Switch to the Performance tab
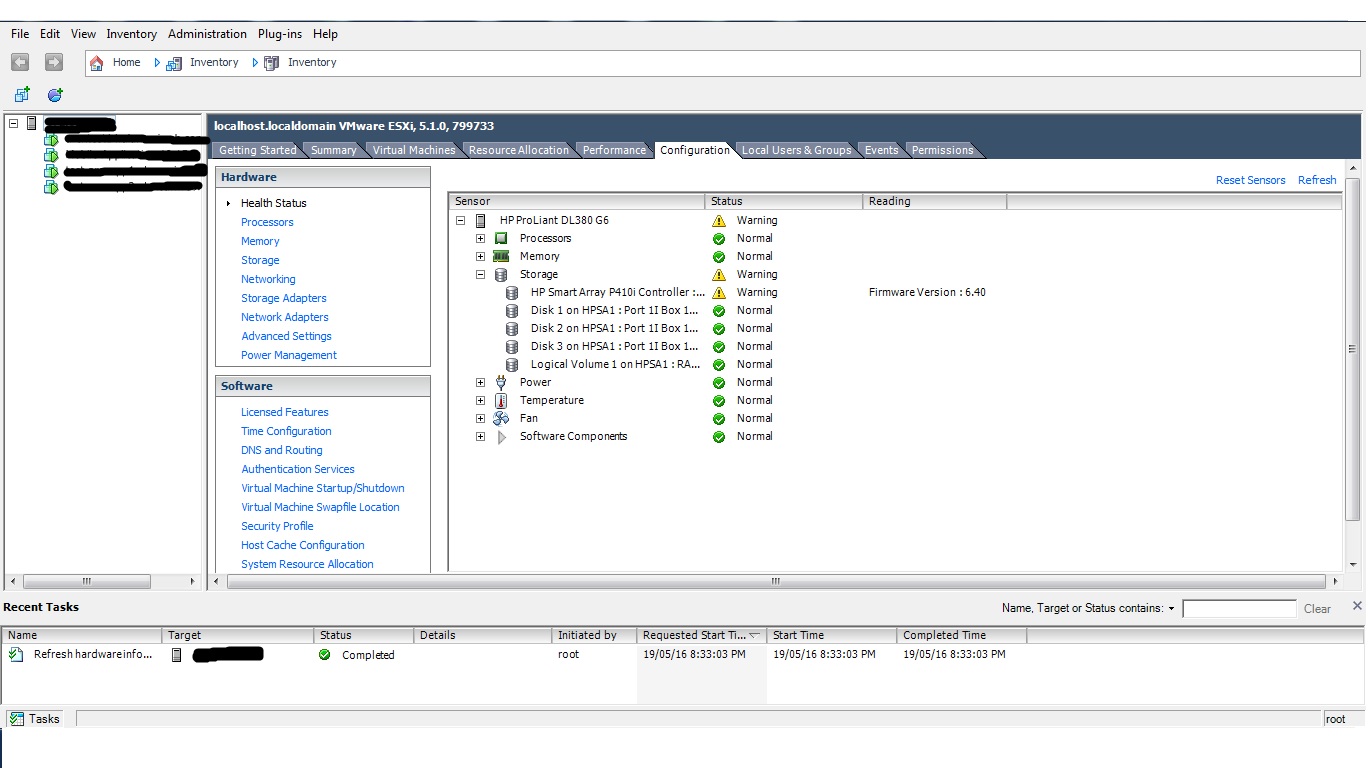Screen dimensions: 1368x770 click(613, 150)
